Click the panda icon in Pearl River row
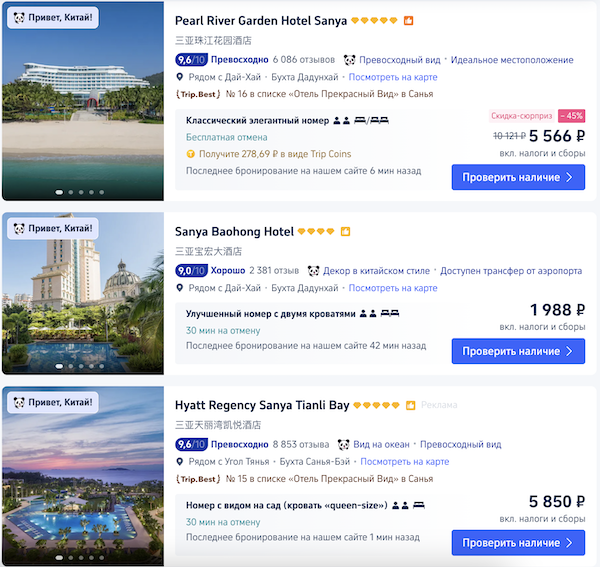The image size is (600, 567). click(x=350, y=60)
